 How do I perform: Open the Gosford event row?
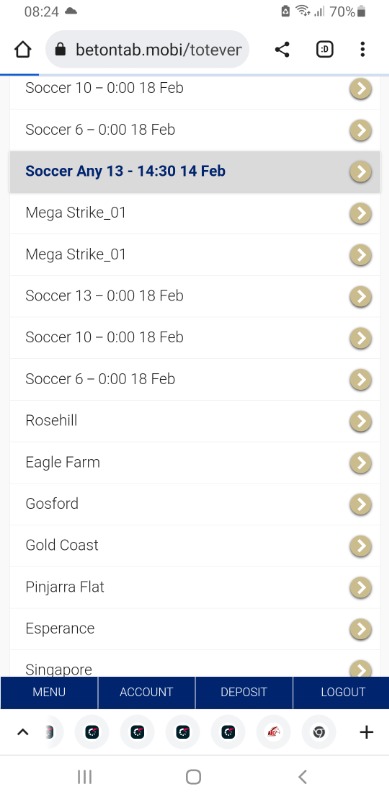point(195,504)
